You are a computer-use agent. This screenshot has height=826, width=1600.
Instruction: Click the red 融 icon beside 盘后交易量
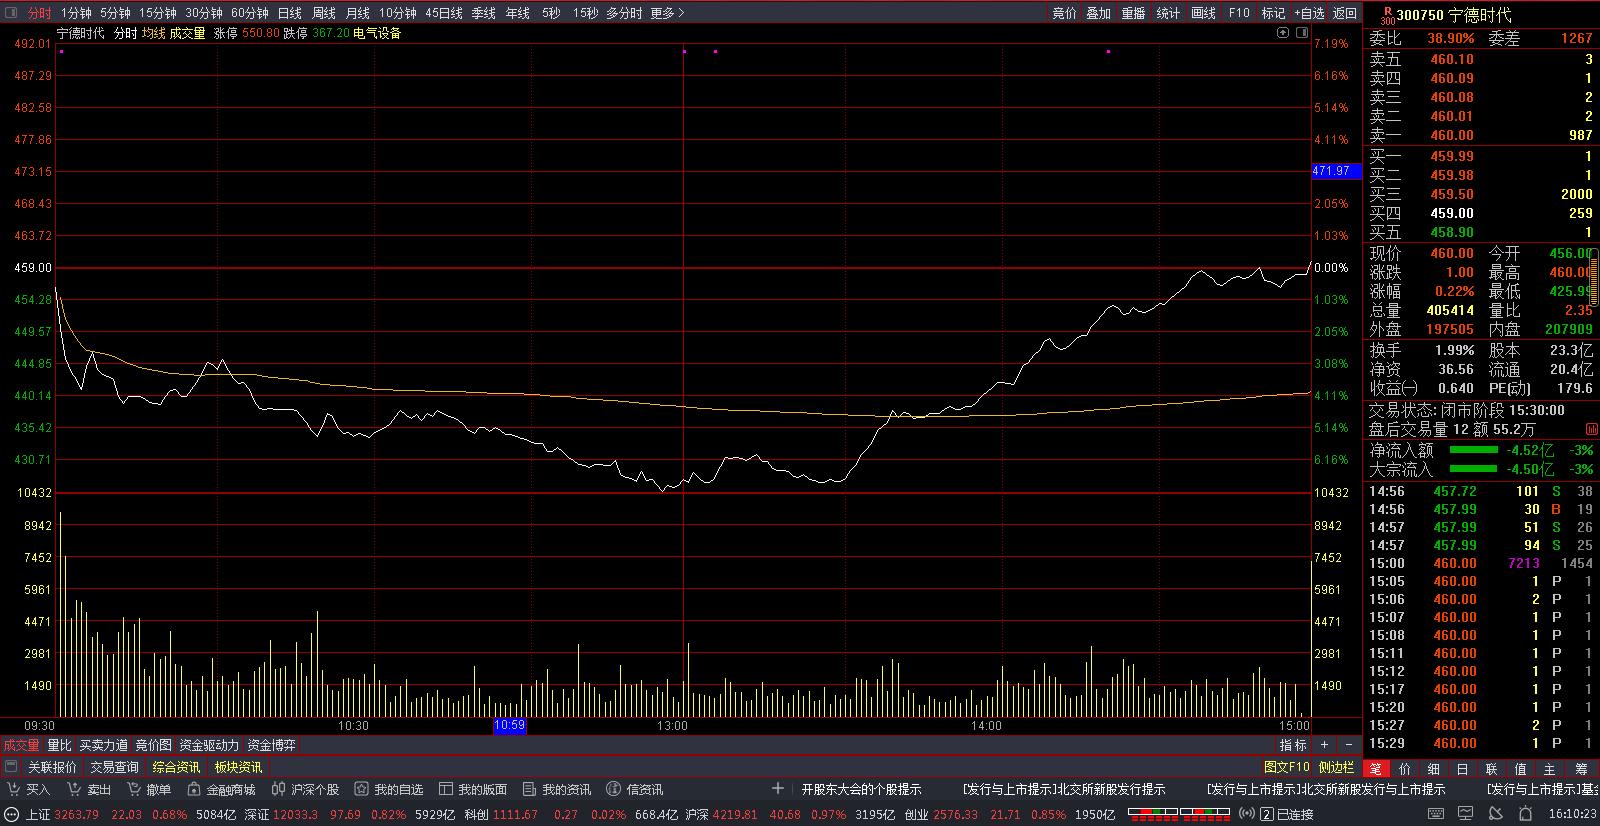[x=1591, y=429]
